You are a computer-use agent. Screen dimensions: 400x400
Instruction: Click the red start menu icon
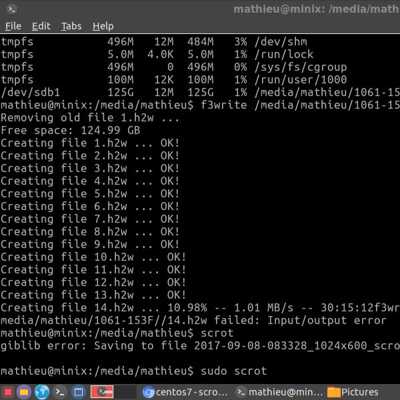(8, 392)
